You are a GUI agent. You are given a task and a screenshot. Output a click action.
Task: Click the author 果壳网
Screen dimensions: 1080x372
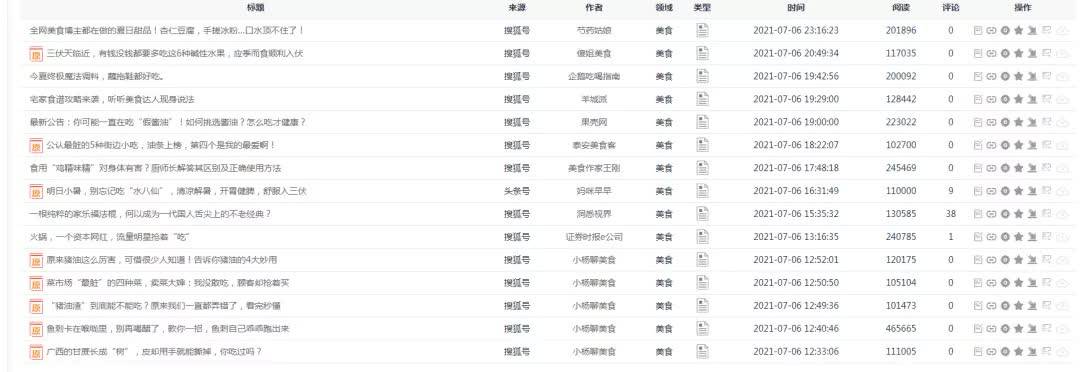[x=594, y=122]
